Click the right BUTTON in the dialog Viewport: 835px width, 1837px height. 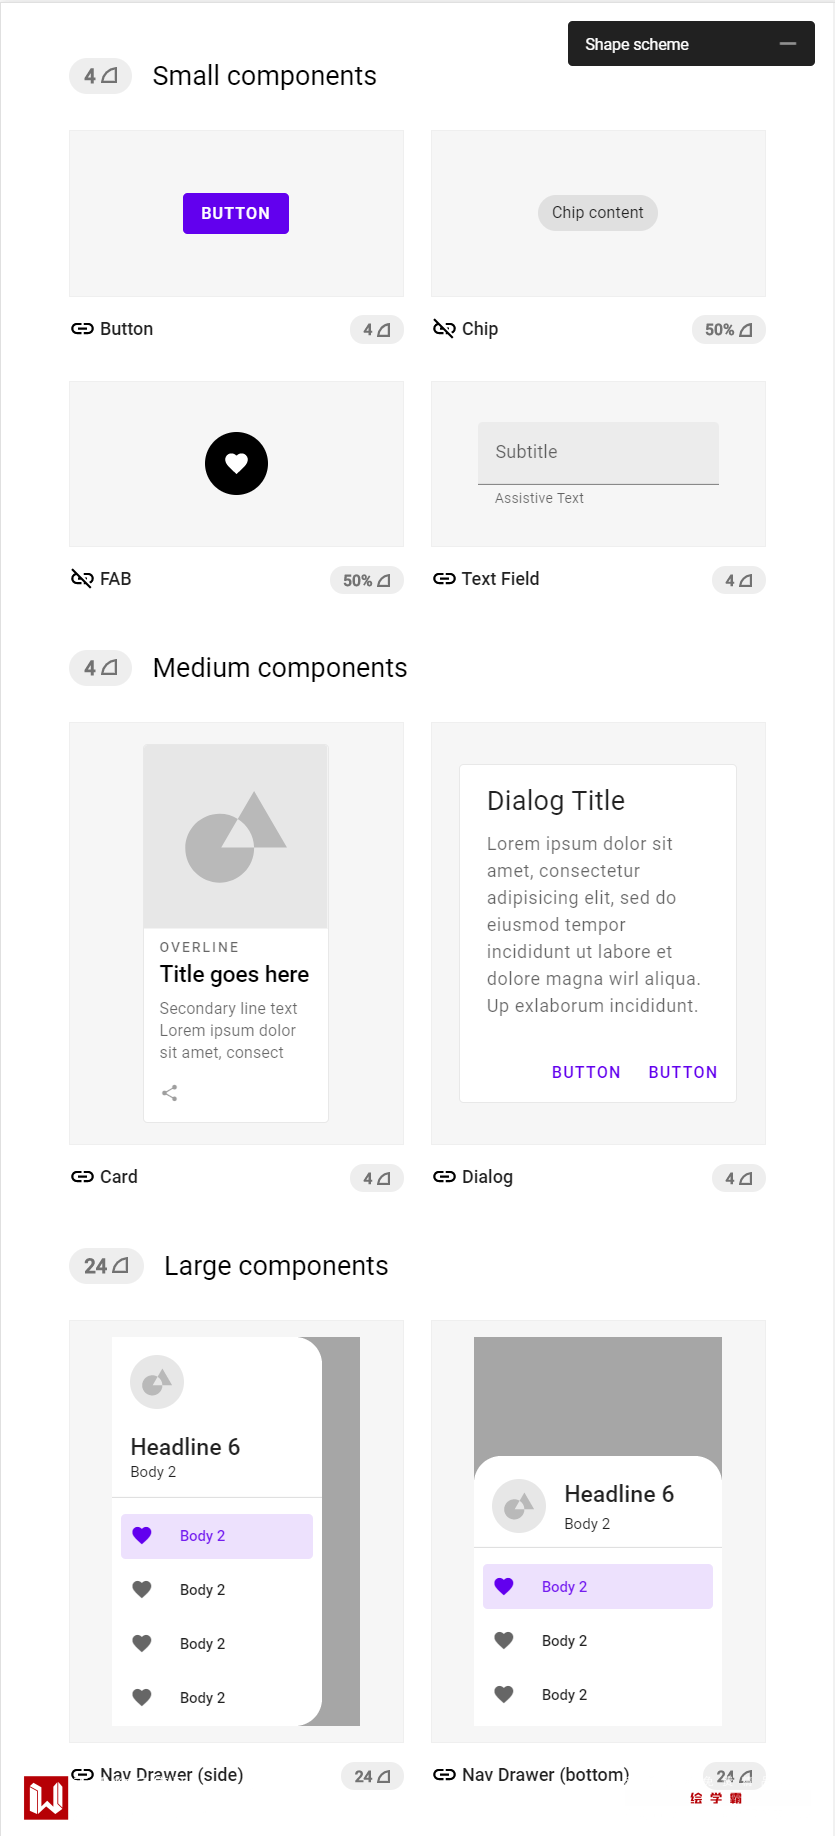click(x=682, y=1072)
